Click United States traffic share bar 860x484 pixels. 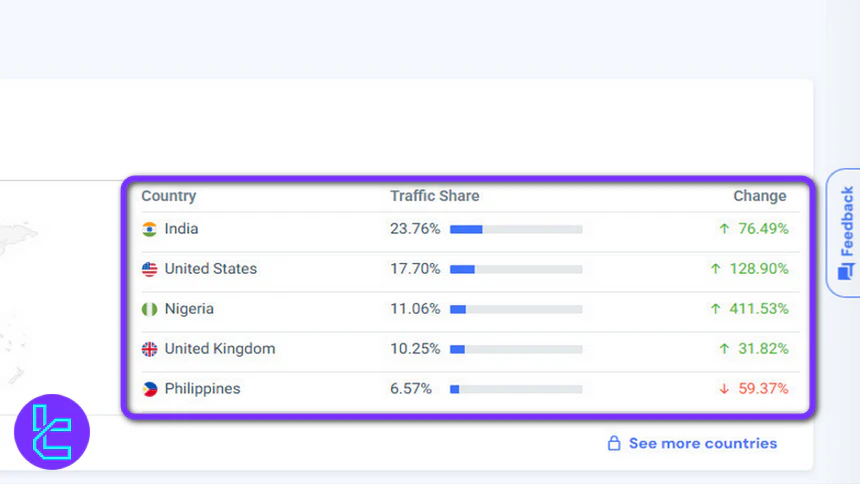tap(516, 269)
